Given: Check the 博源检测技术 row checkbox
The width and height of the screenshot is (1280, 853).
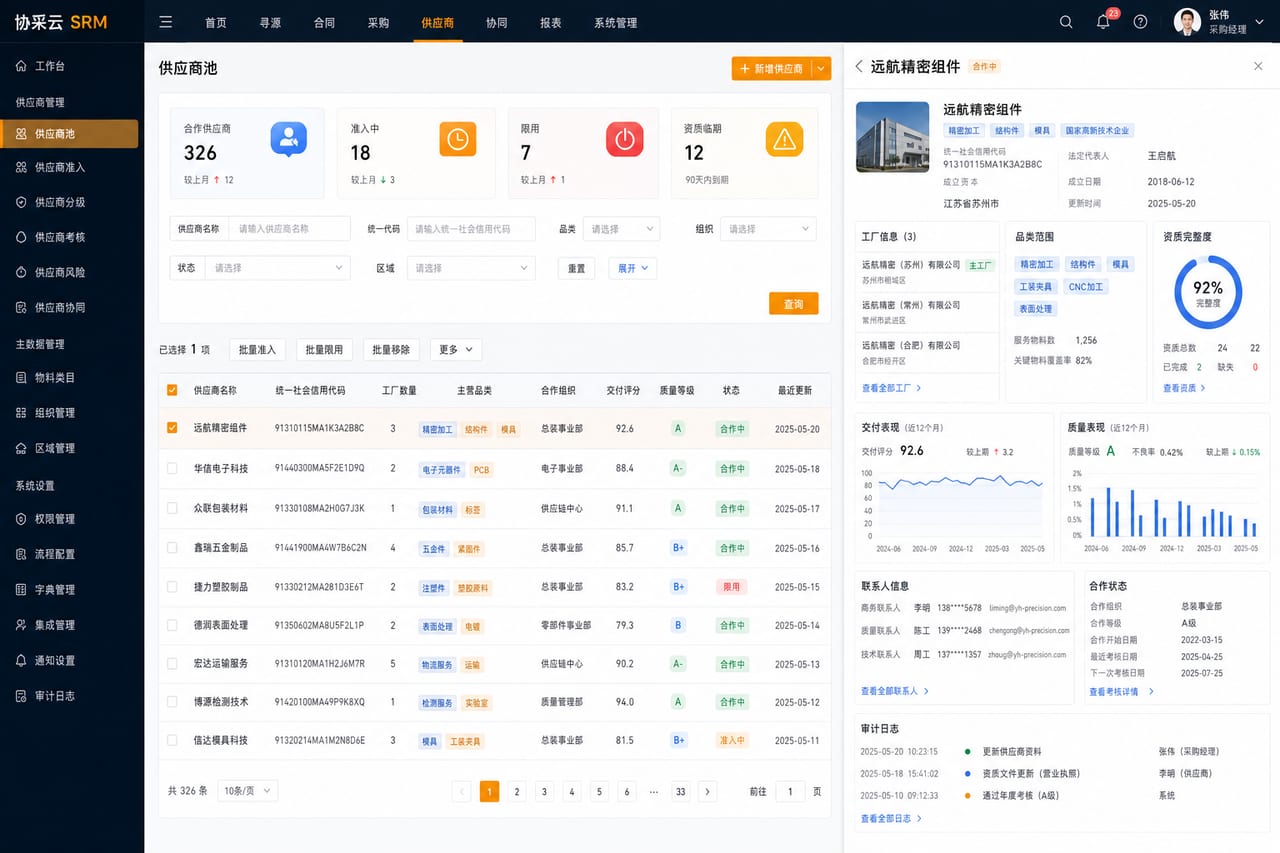Looking at the screenshot, I should (172, 702).
